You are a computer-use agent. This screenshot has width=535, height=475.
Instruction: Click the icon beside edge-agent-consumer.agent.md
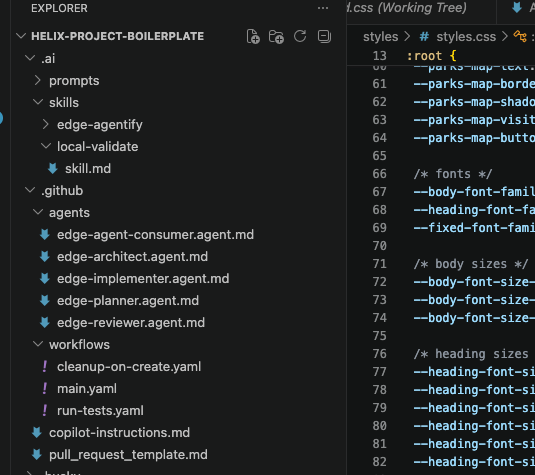pyautogui.click(x=45, y=235)
